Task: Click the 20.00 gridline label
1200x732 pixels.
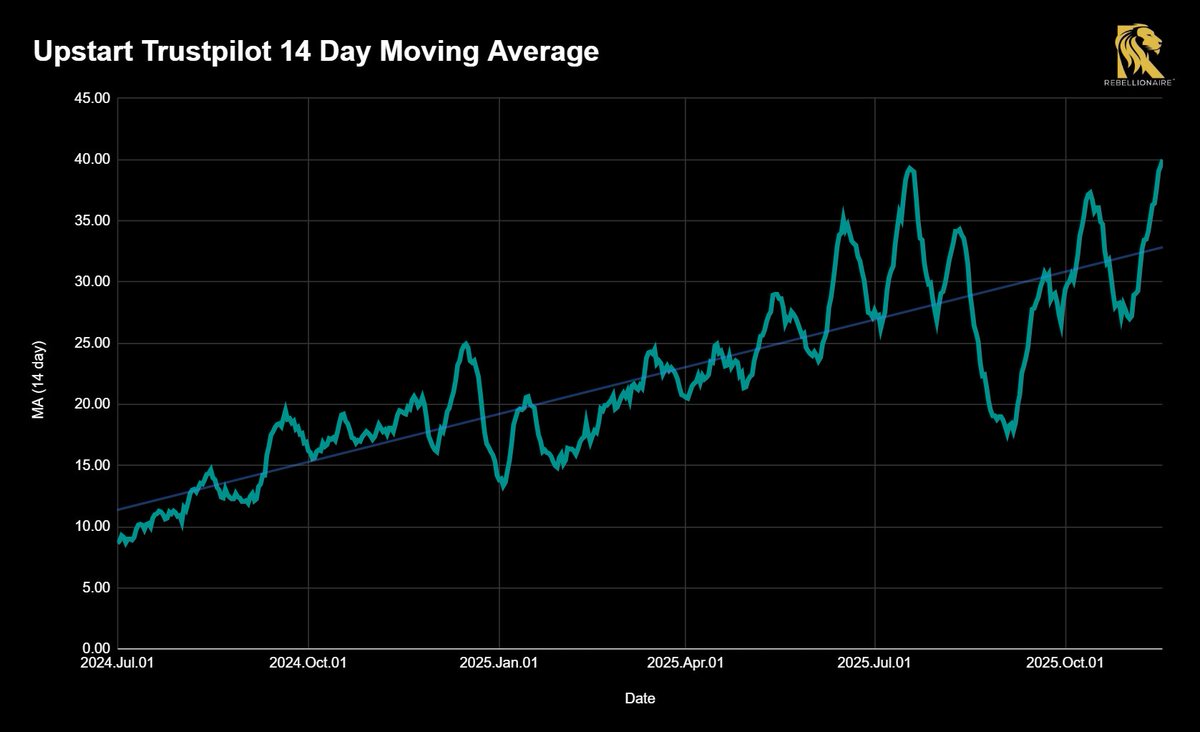Action: click(x=91, y=402)
